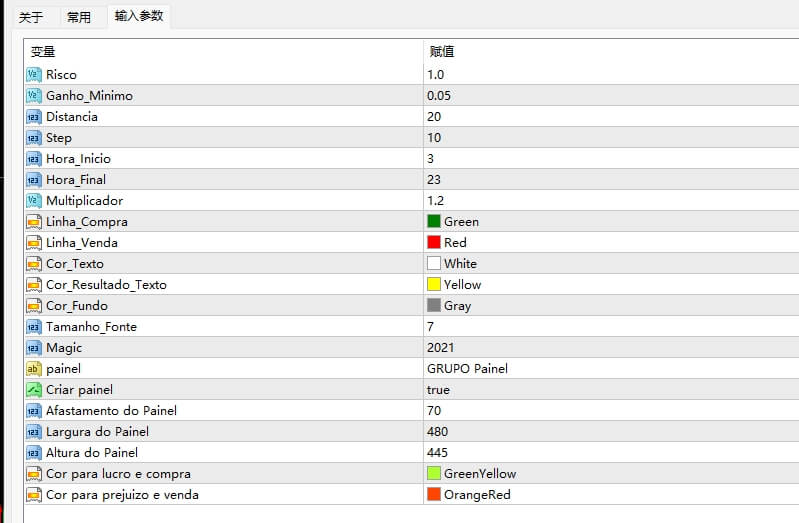
Task: Click the icon beside Multiplicador
Action: pyautogui.click(x=33, y=201)
